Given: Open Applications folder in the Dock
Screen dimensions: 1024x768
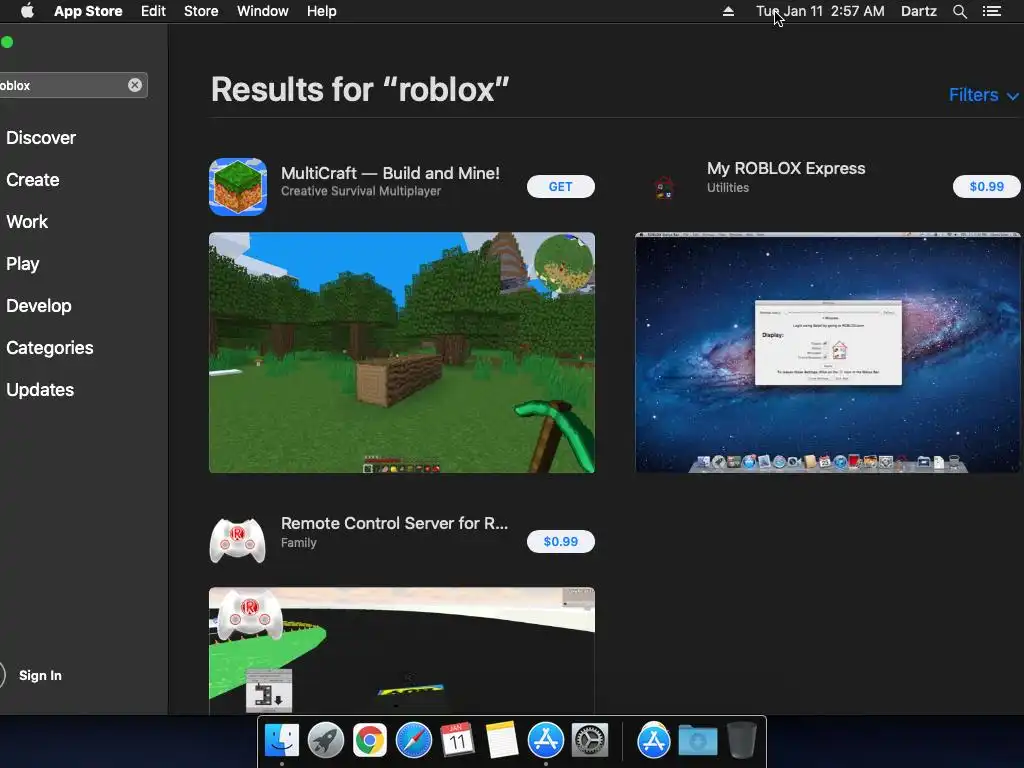Looking at the screenshot, I should pyautogui.click(x=654, y=741).
